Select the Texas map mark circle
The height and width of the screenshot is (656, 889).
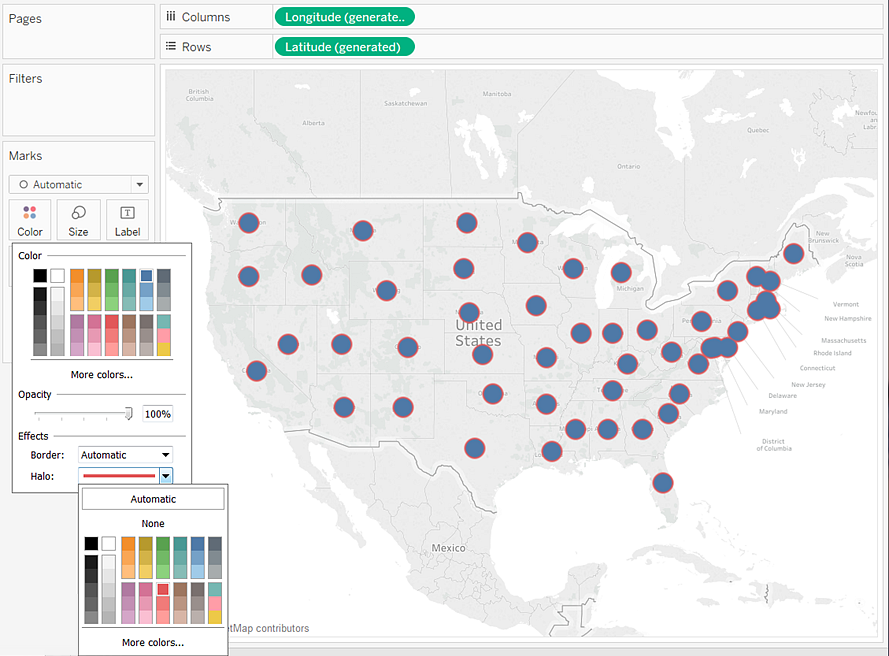click(475, 448)
